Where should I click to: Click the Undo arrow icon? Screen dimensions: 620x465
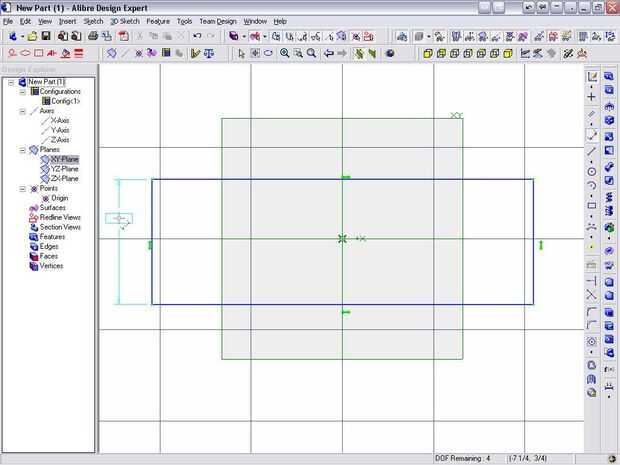tap(197, 36)
